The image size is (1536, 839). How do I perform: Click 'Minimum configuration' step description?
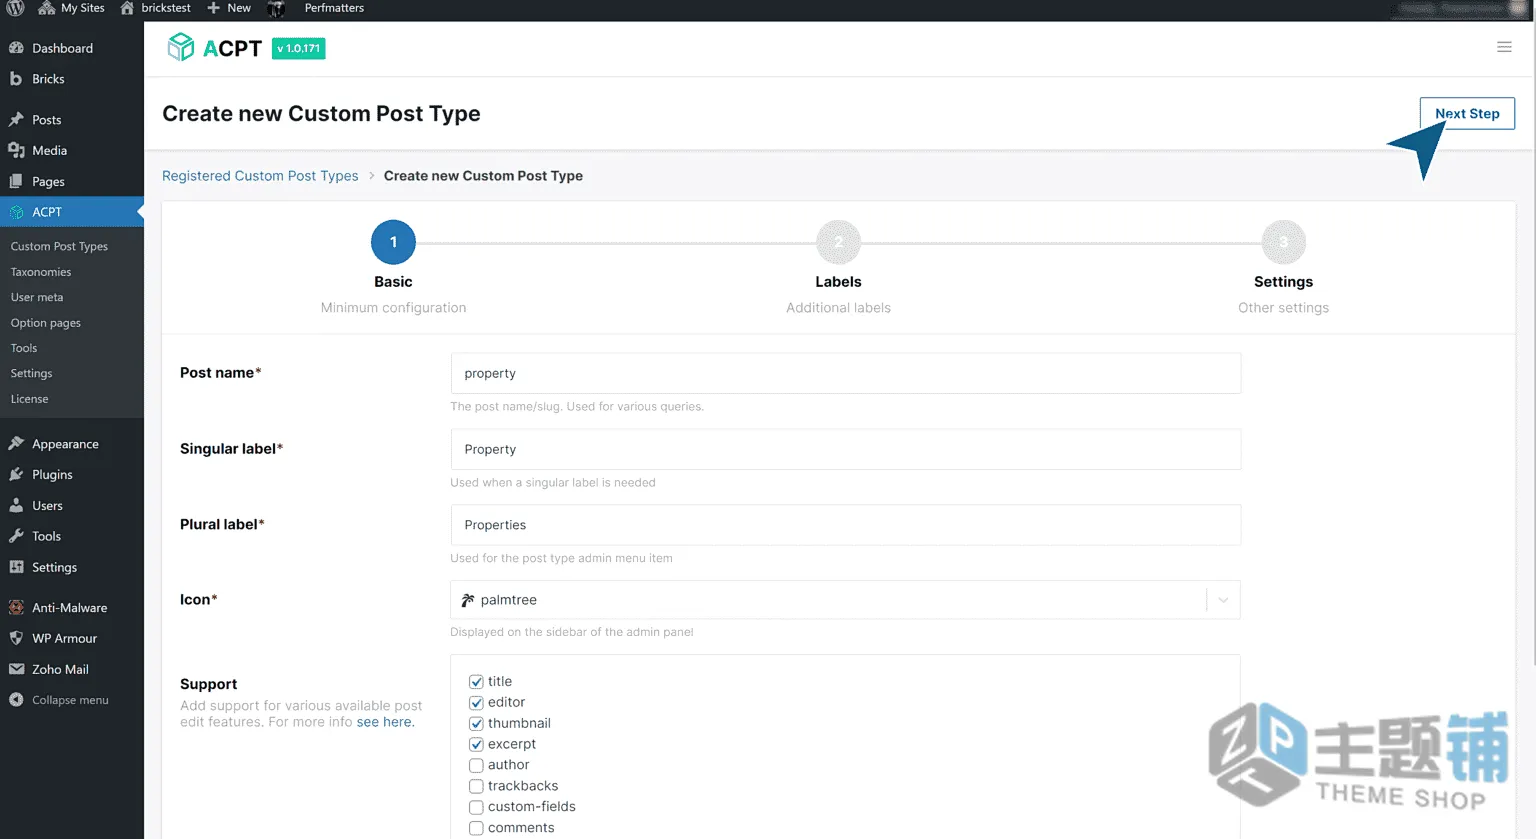coord(393,308)
